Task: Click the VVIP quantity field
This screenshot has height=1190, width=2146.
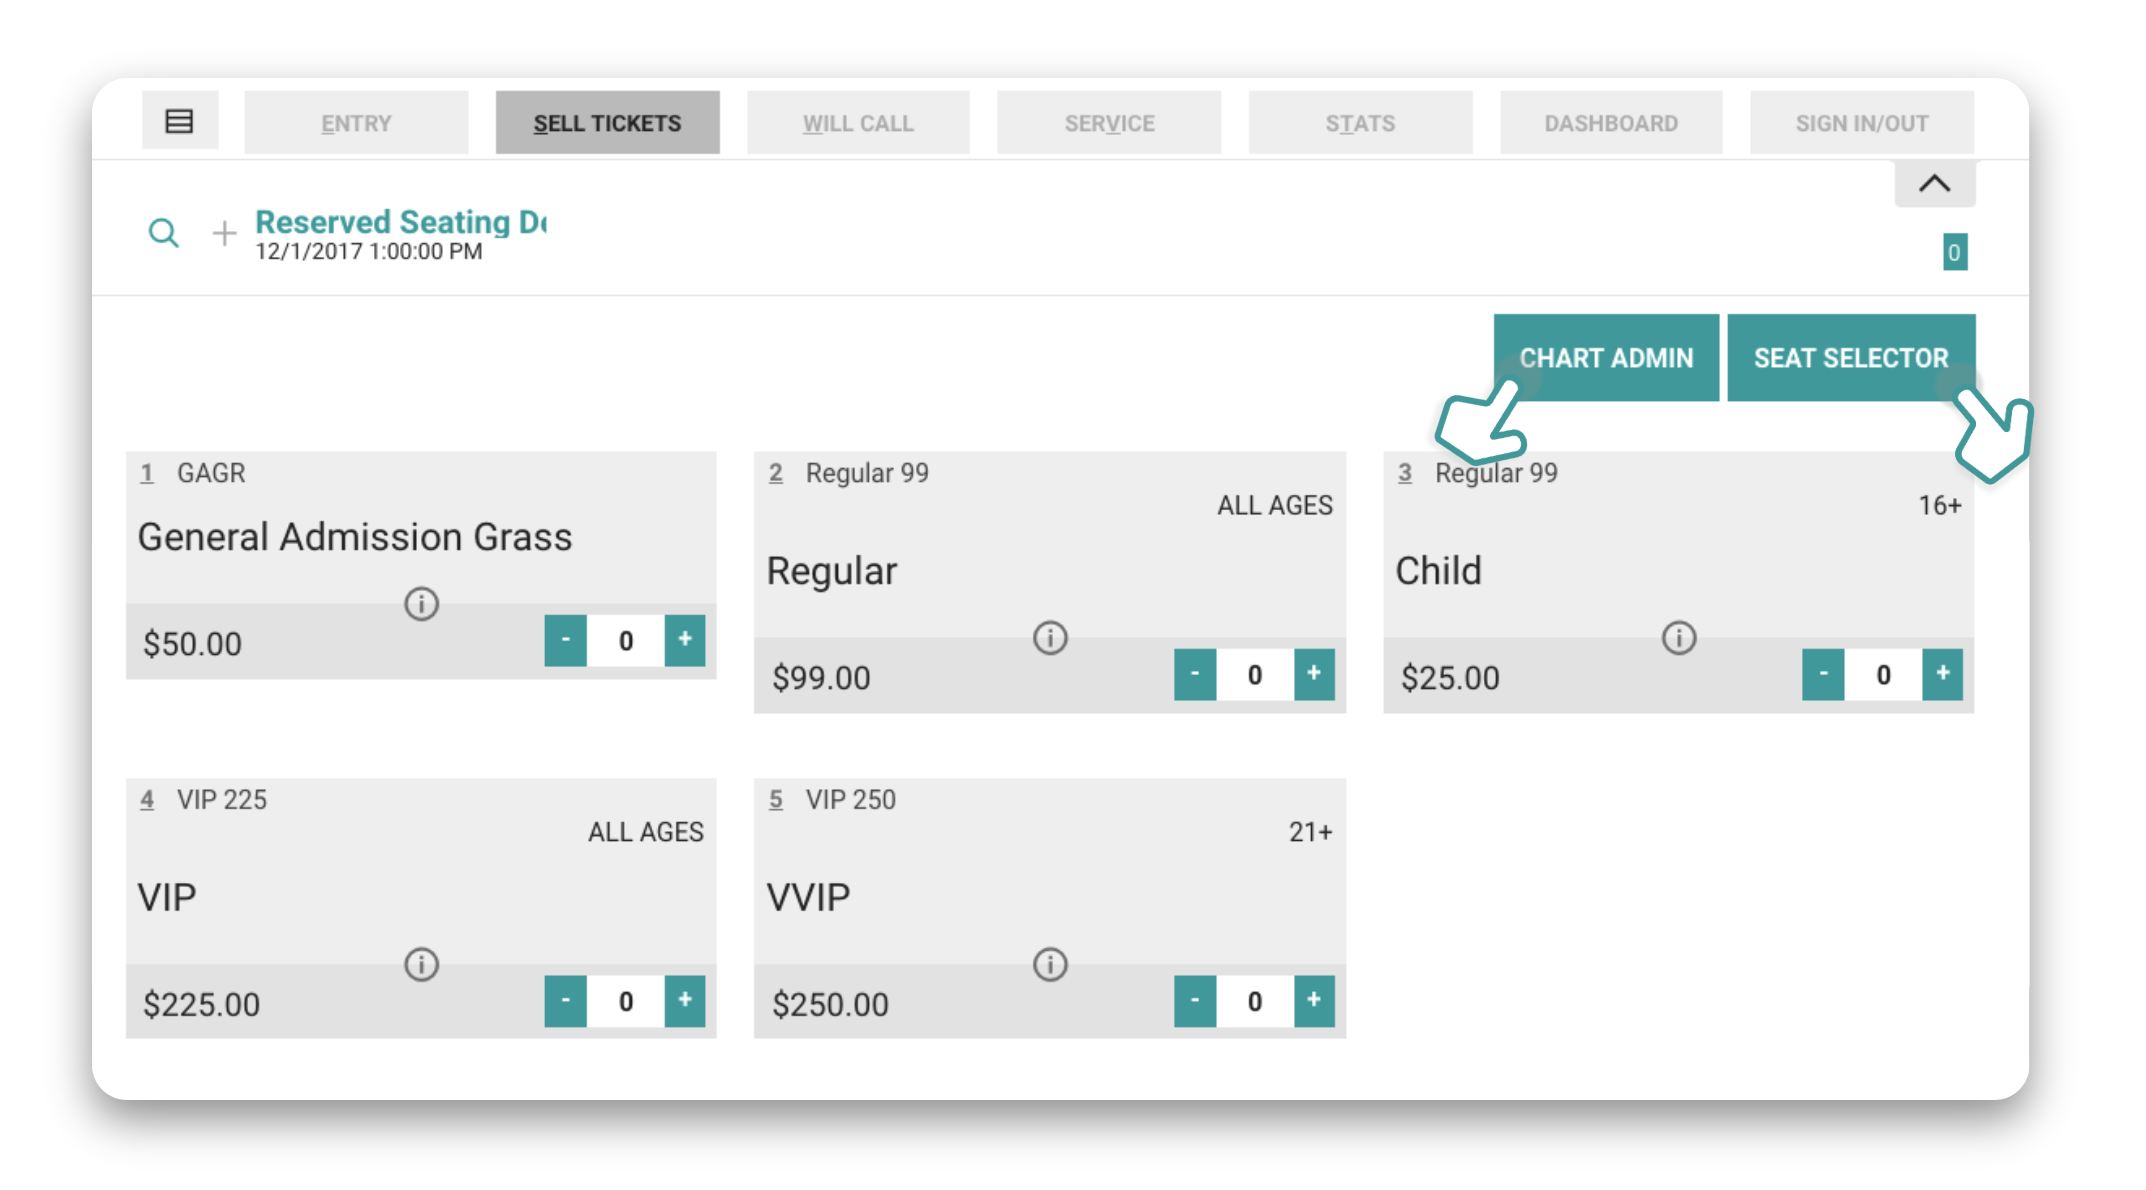Action: click(1255, 1001)
